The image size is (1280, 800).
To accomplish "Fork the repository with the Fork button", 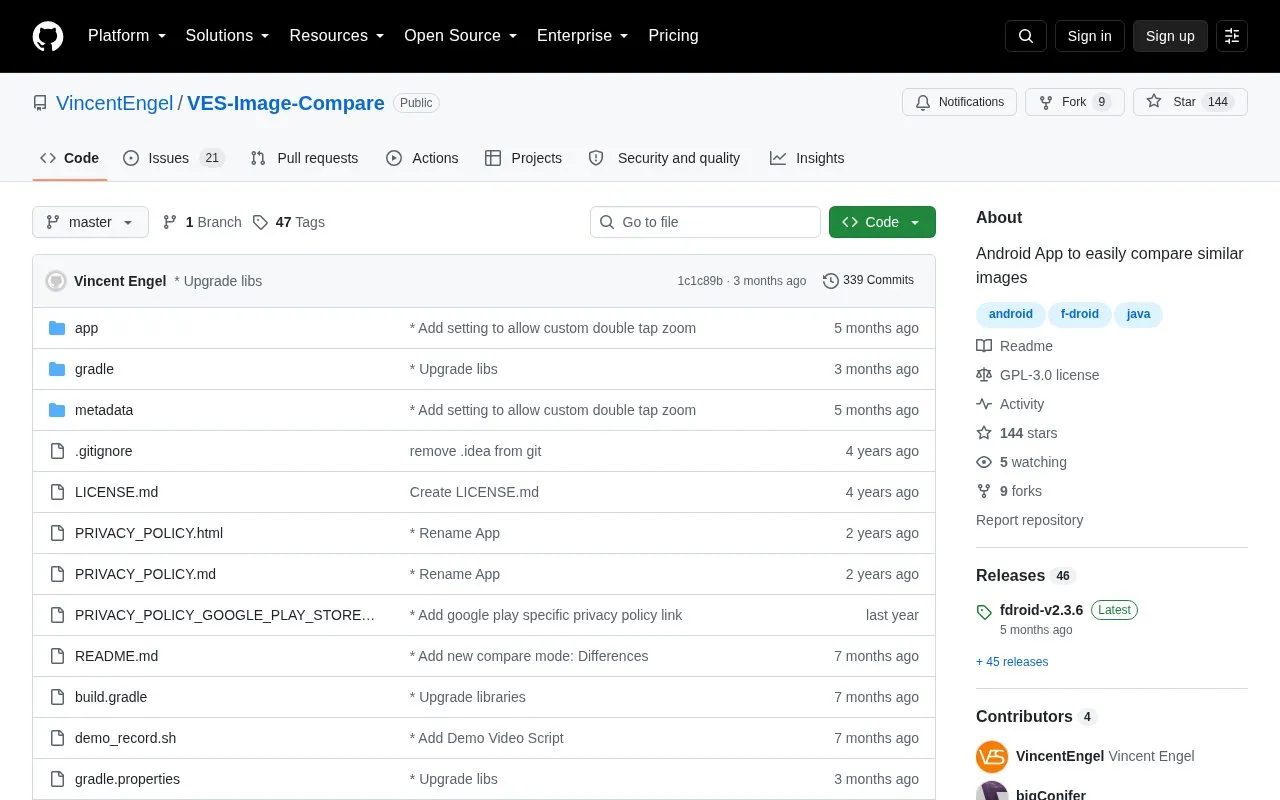I will pos(1075,102).
